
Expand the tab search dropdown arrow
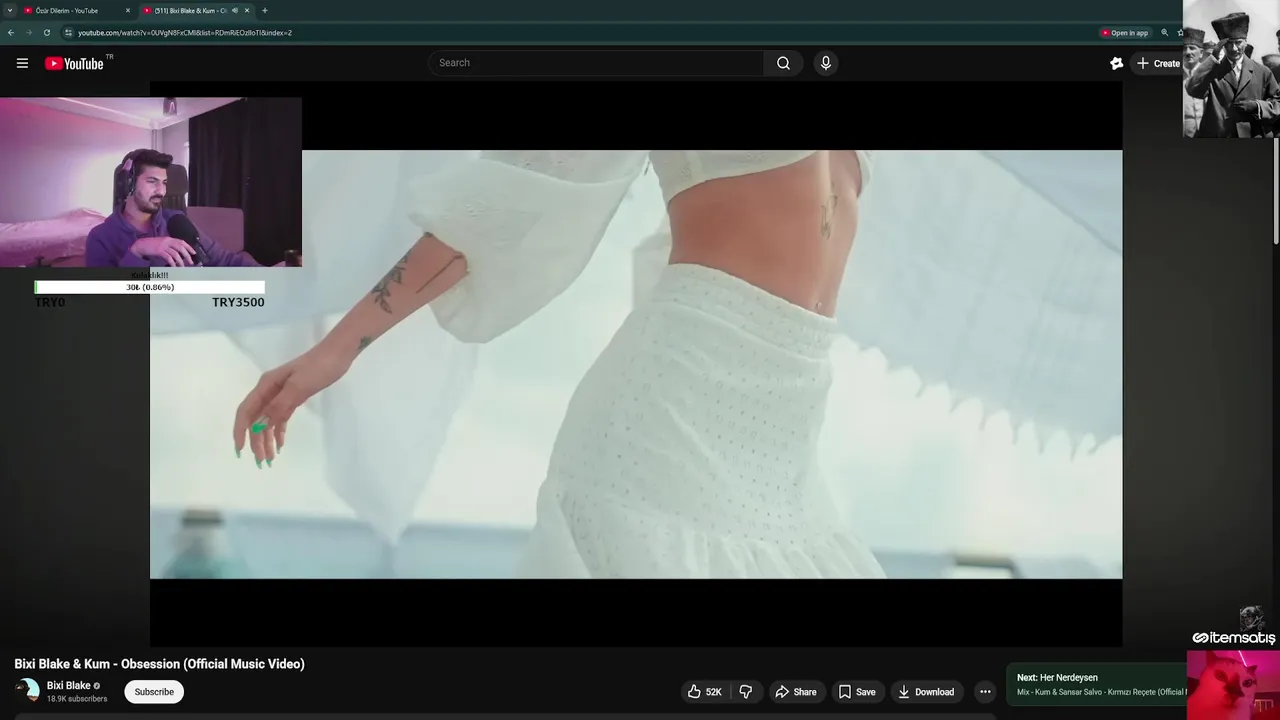tap(9, 11)
